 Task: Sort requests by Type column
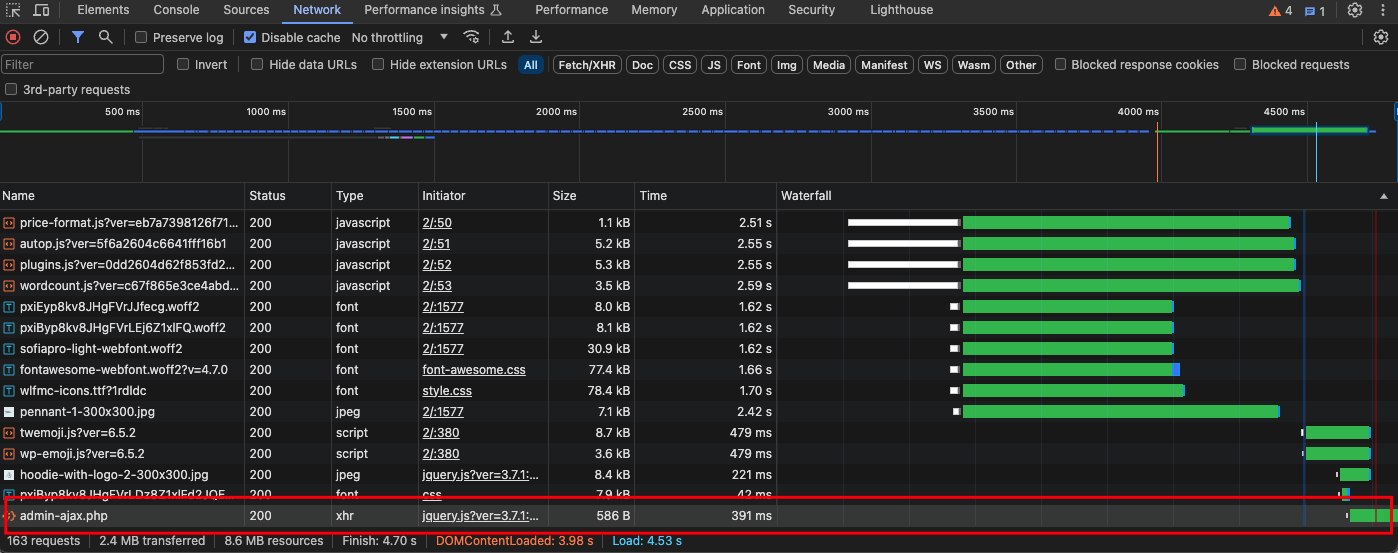375,196
